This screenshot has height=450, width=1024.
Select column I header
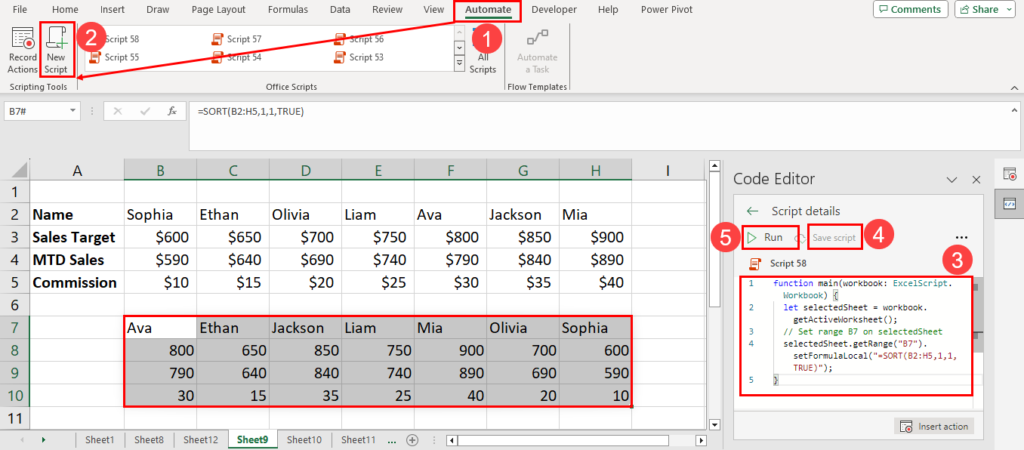667,170
